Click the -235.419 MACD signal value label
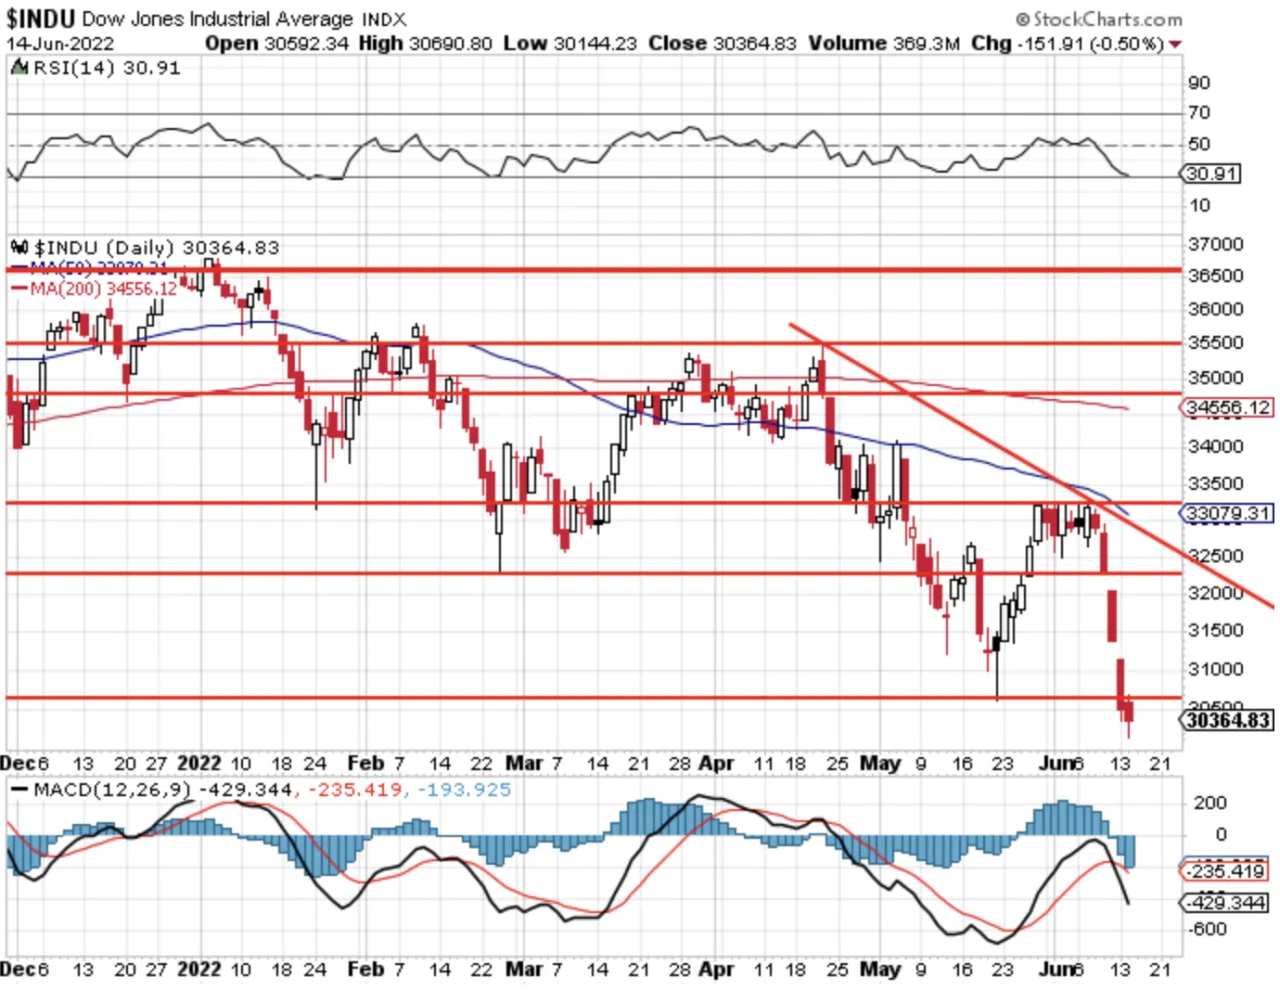Screen dimensions: 1280x991 pos(1227,871)
